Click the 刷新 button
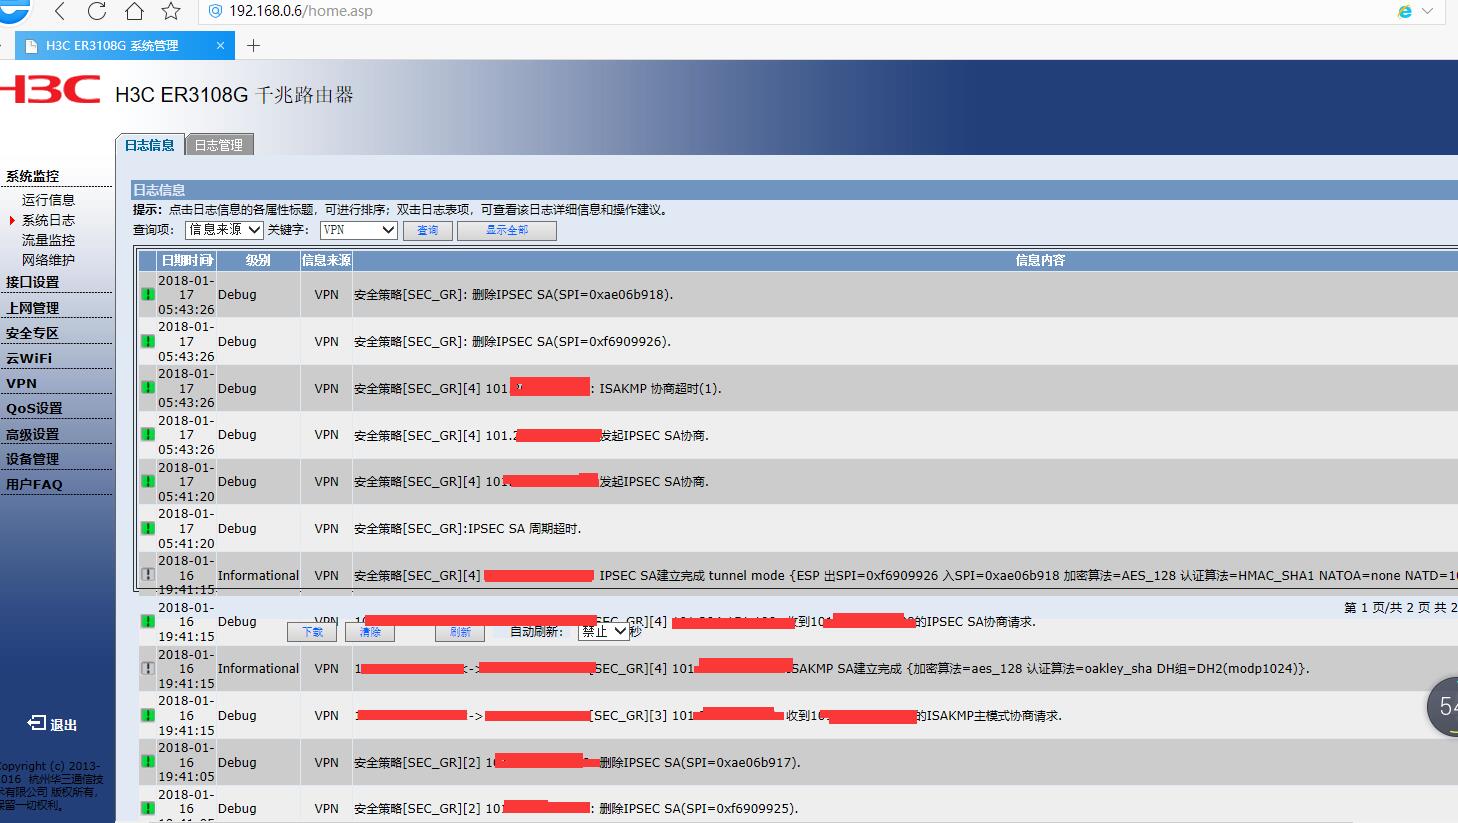 [460, 632]
